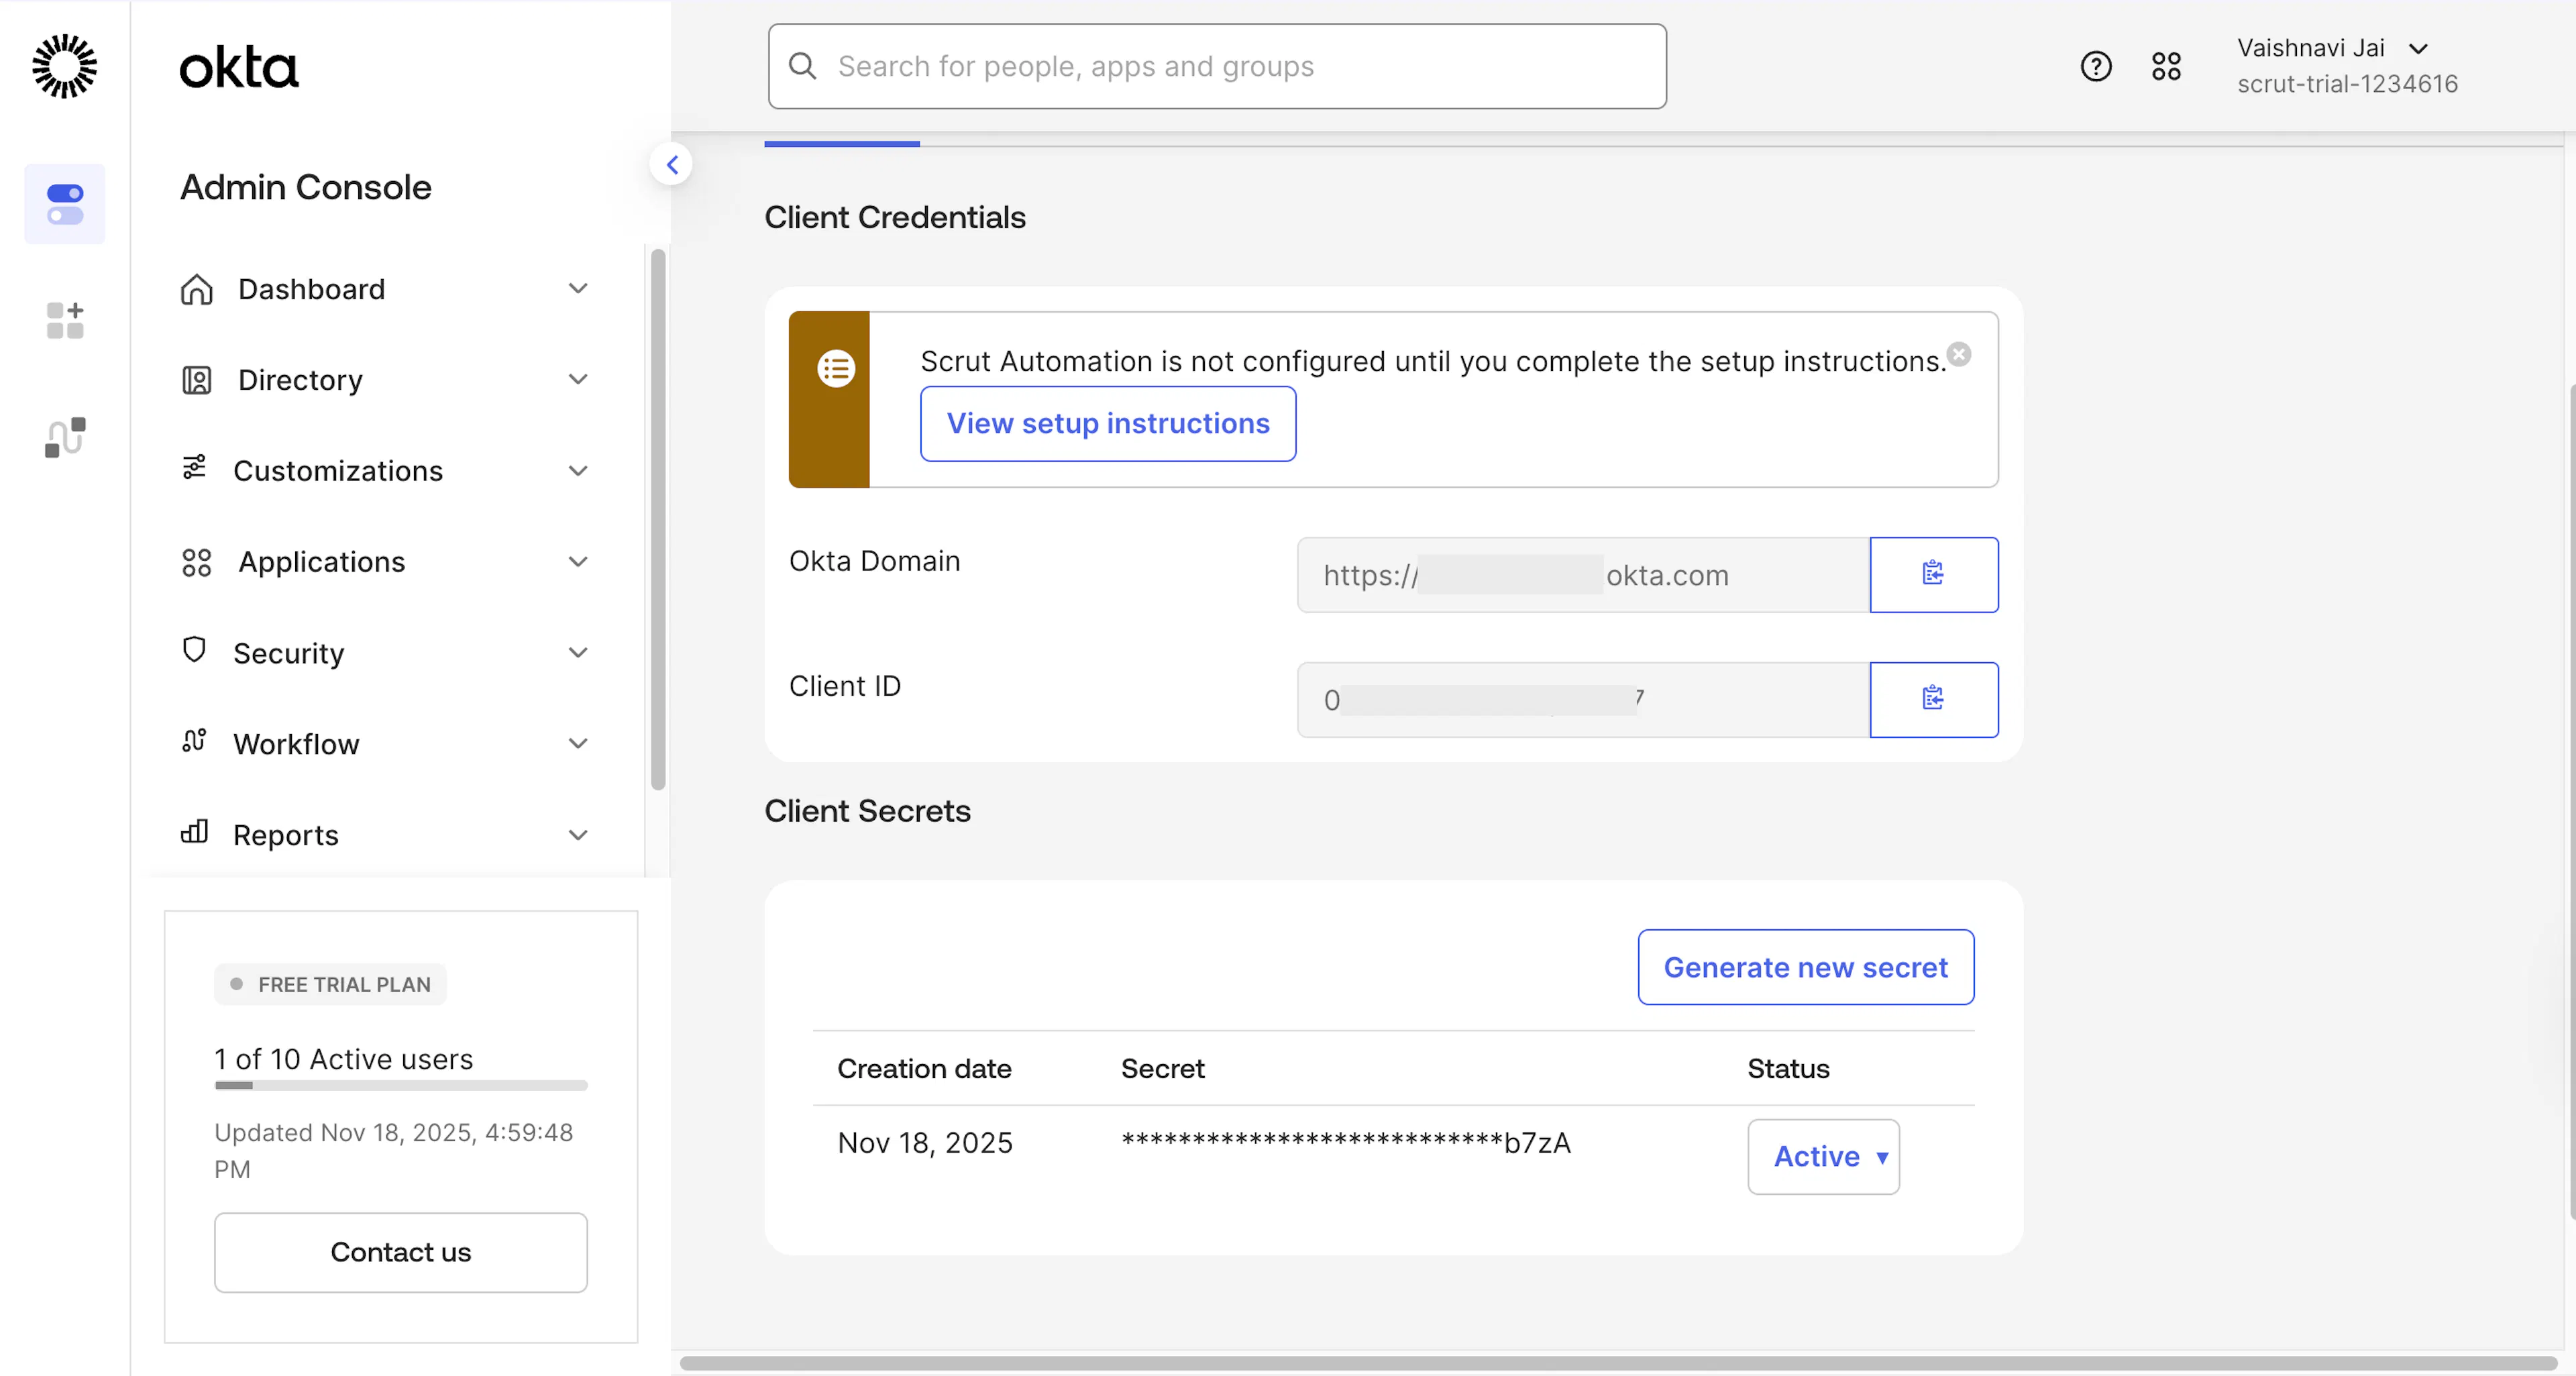2576x1376 pixels.
Task: Click Generate new secret button
Action: 1805,967
